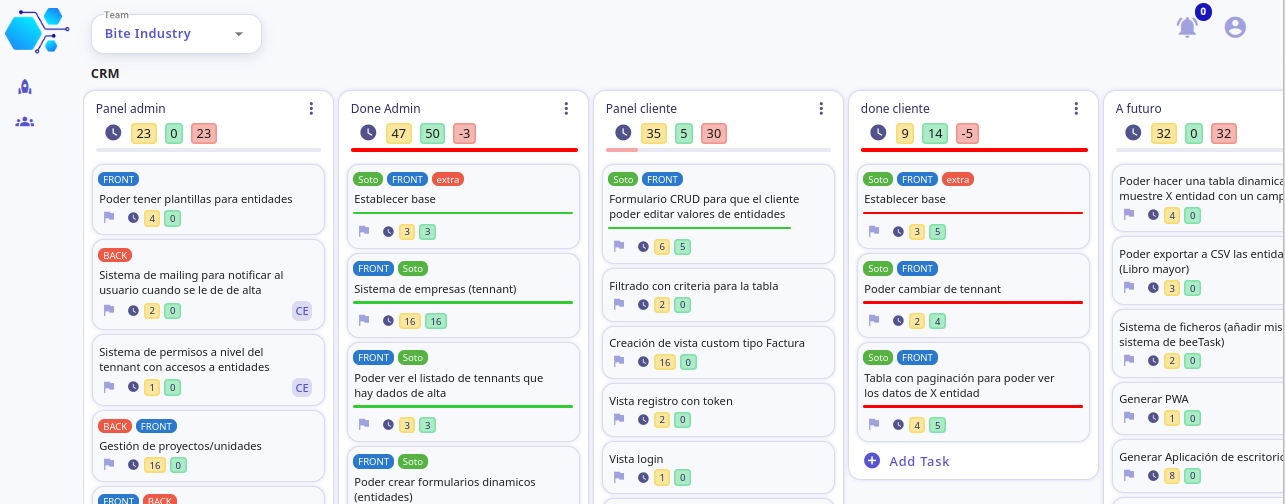Click flag on Sistema de empresas (tennant) card

364,321
